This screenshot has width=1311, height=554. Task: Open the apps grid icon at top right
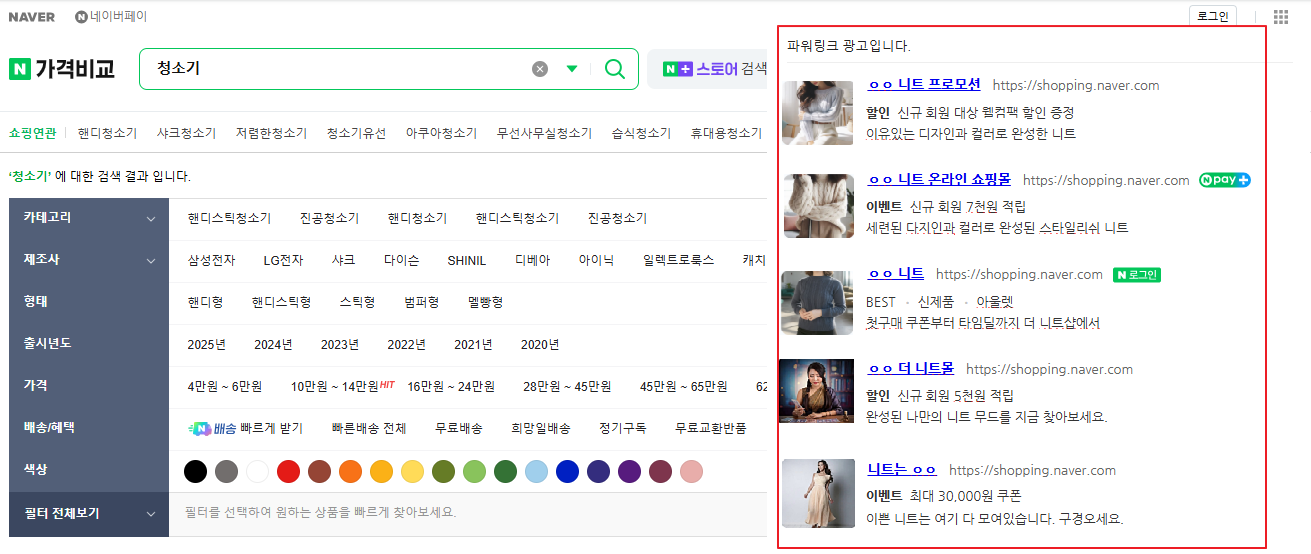(x=1281, y=17)
